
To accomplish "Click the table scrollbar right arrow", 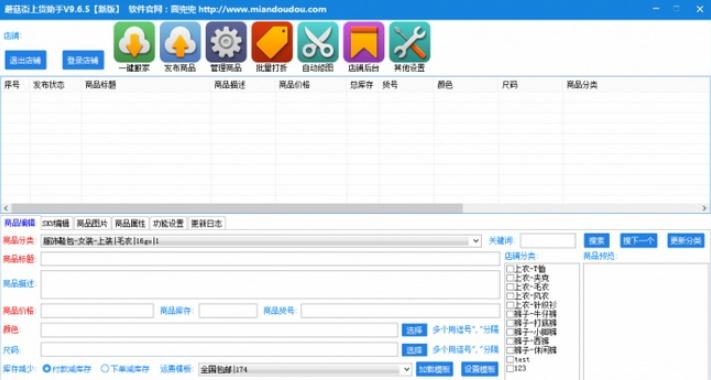I will pos(704,208).
